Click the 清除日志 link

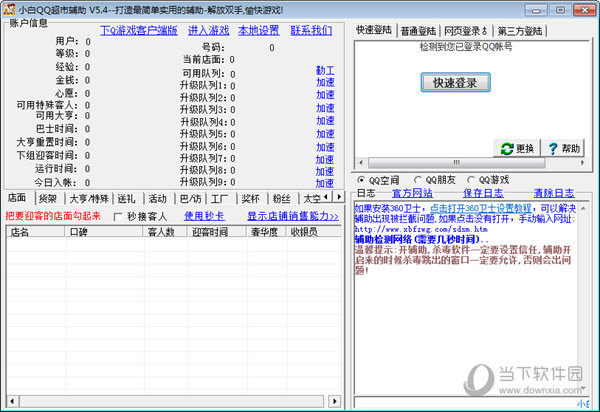(554, 193)
